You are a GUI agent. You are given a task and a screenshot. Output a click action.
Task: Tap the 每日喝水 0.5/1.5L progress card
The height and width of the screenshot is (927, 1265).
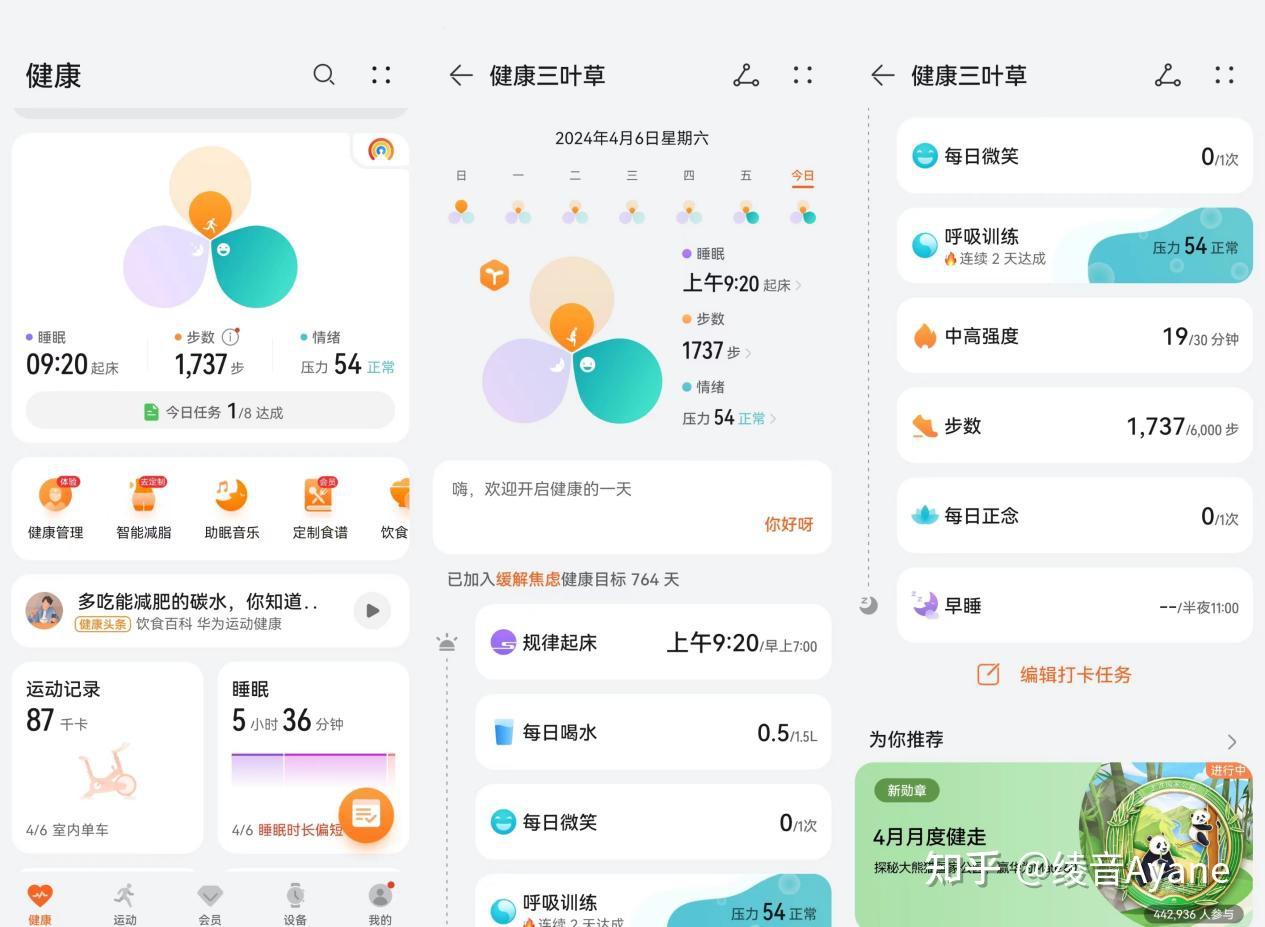pyautogui.click(x=652, y=732)
